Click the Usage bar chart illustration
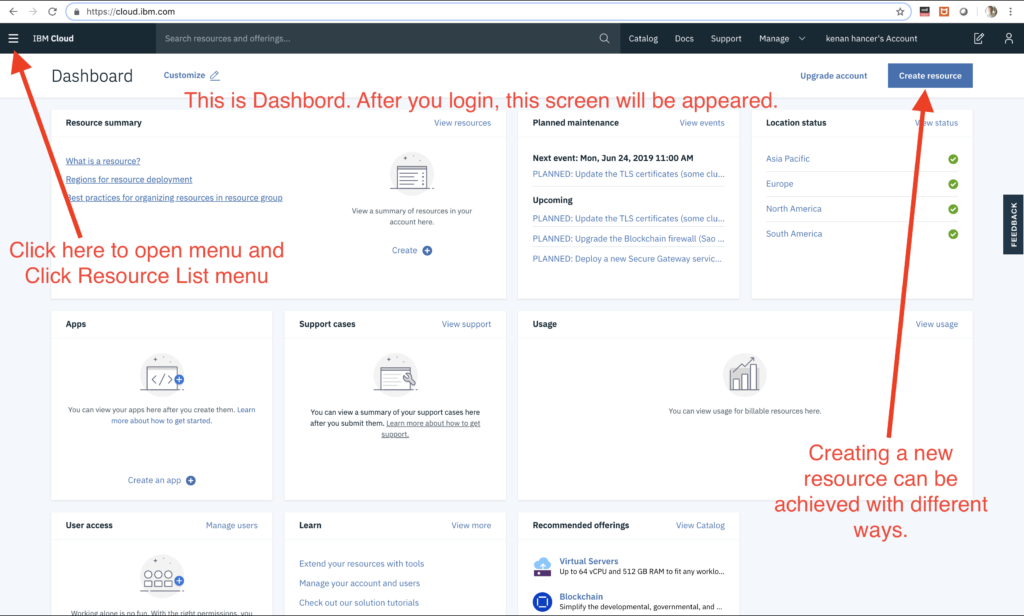Screen dimensions: 1024x616 pyautogui.click(x=744, y=375)
